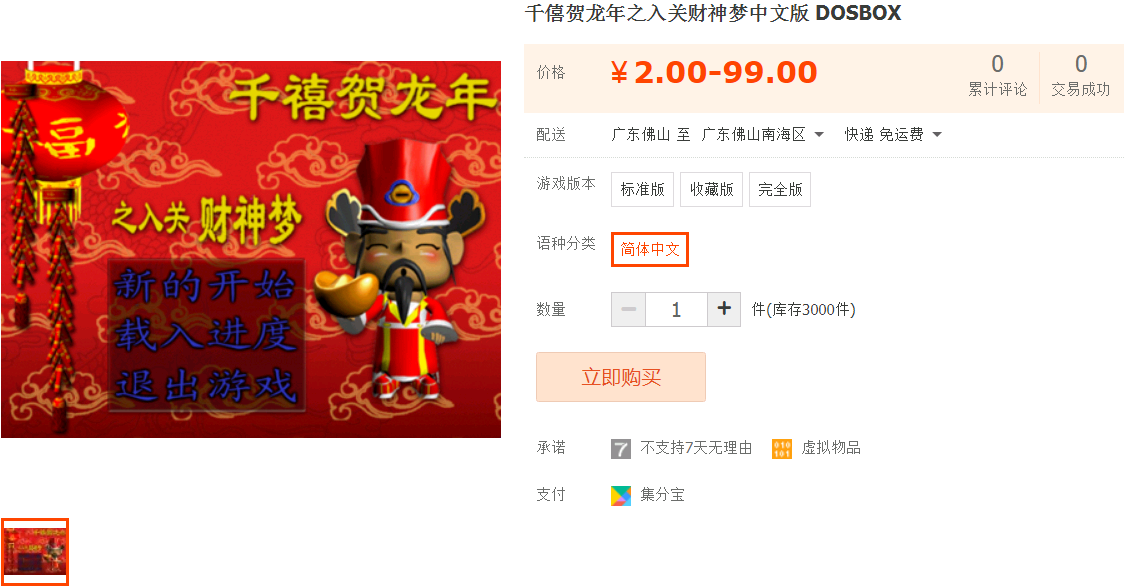Toggle the 简体中文 language option

click(x=650, y=249)
